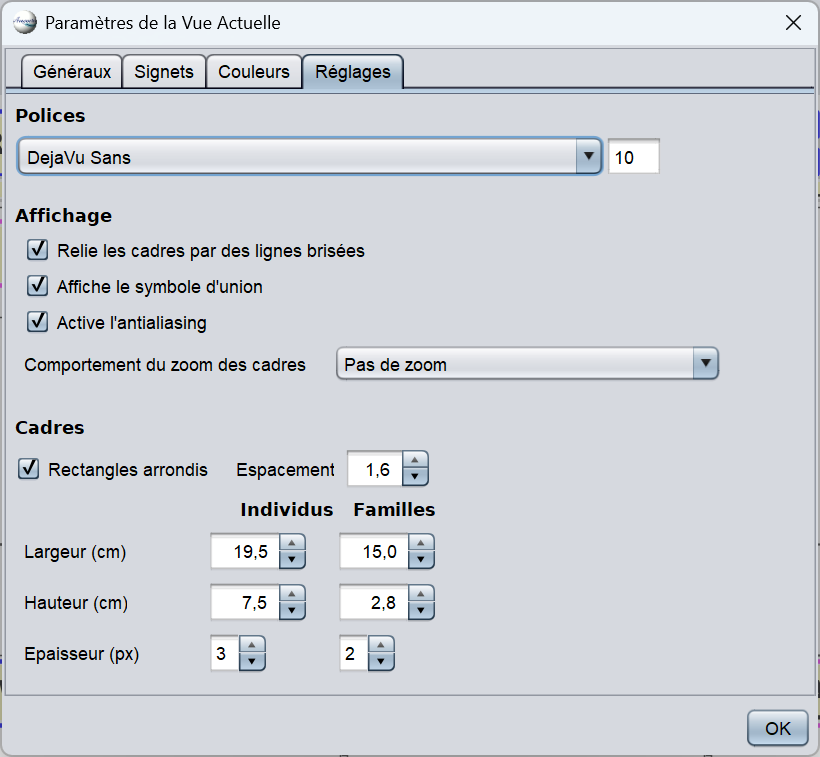The width and height of the screenshot is (820, 757).
Task: Increase Familles Largeur with up arrow
Action: (x=420, y=543)
